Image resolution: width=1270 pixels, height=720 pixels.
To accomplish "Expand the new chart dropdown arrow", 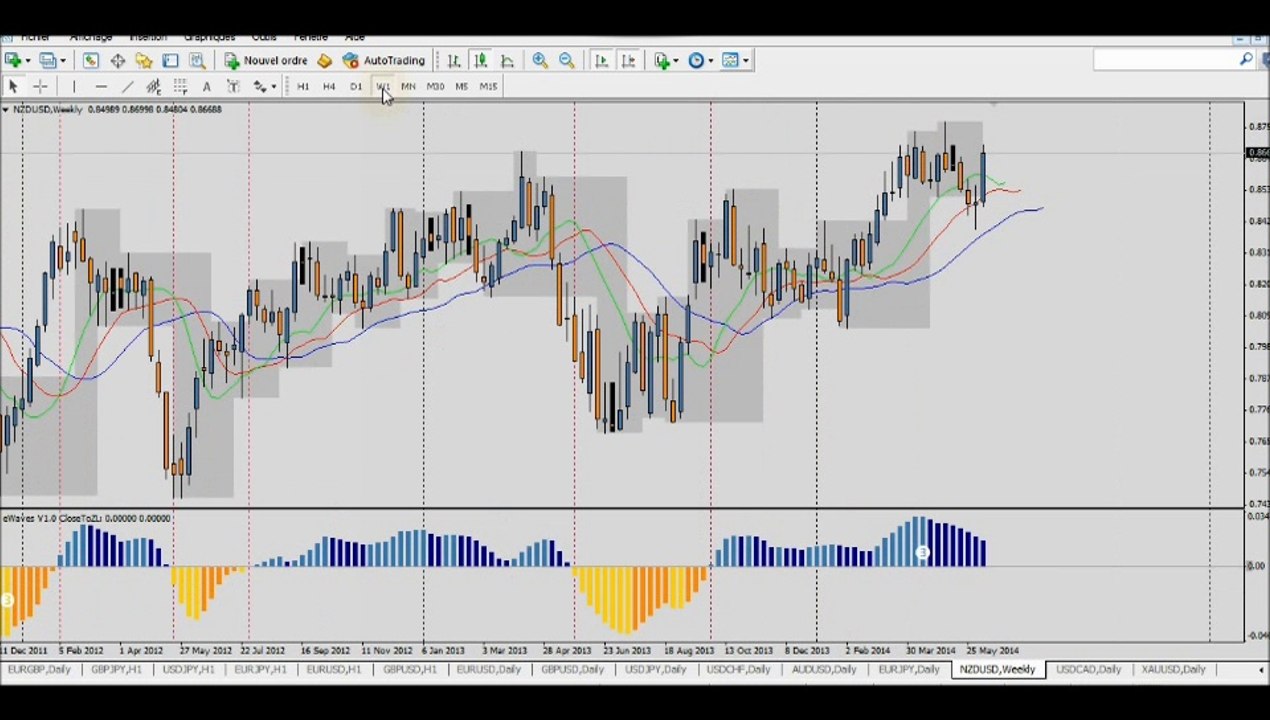I will tap(27, 61).
